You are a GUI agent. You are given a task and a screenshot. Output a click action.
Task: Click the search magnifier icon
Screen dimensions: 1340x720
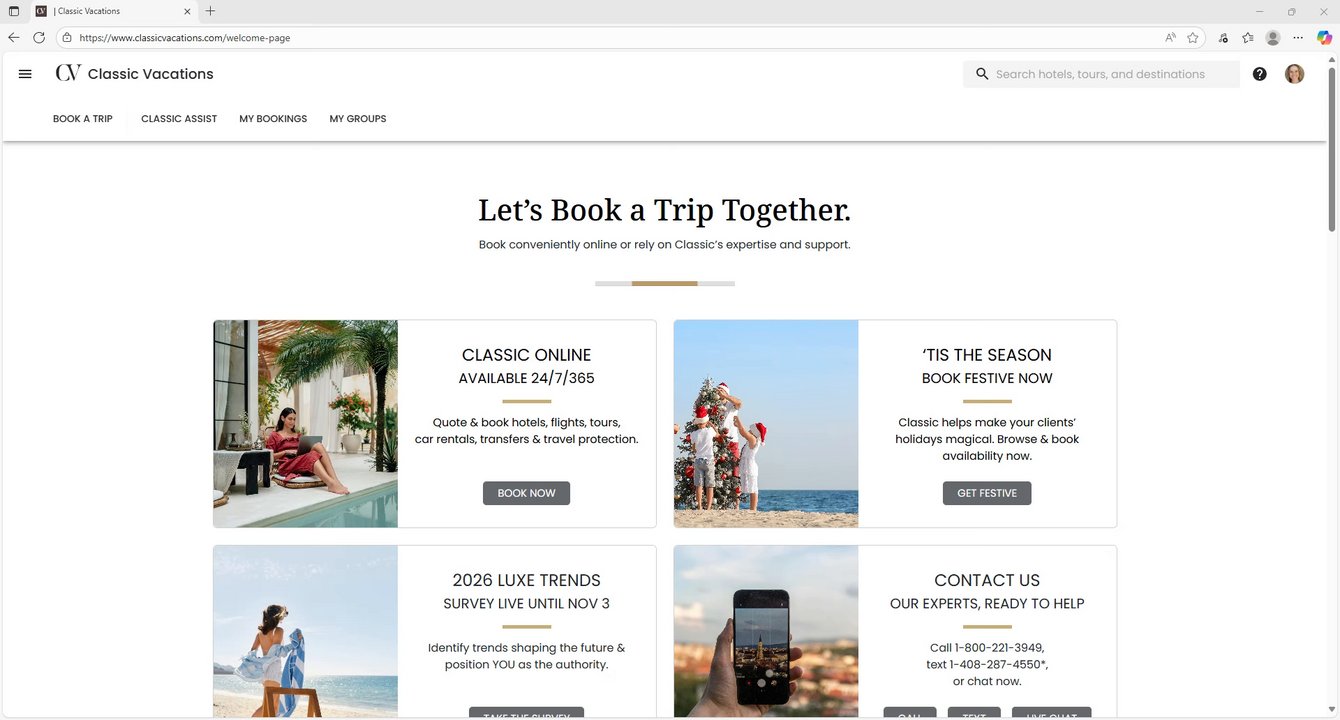pyautogui.click(x=982, y=74)
